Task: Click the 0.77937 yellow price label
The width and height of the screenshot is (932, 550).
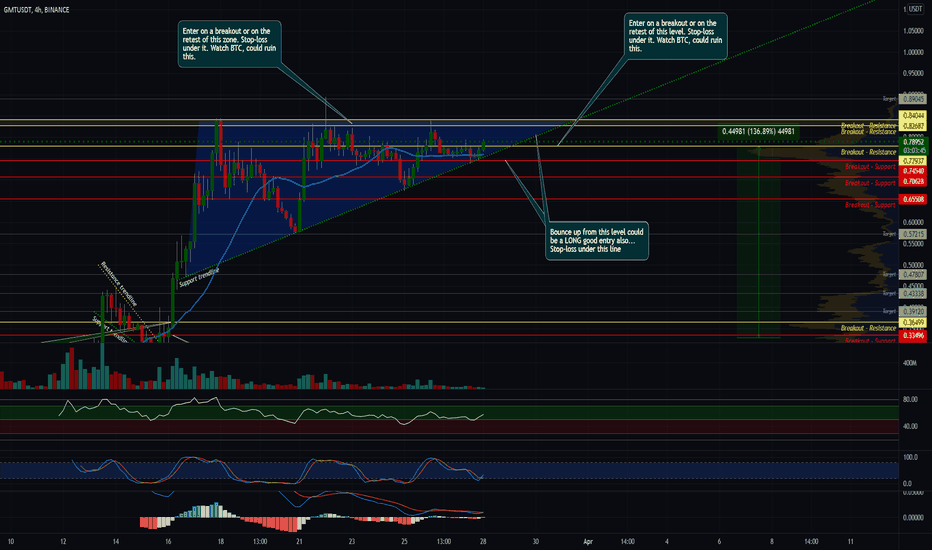Action: click(x=914, y=161)
